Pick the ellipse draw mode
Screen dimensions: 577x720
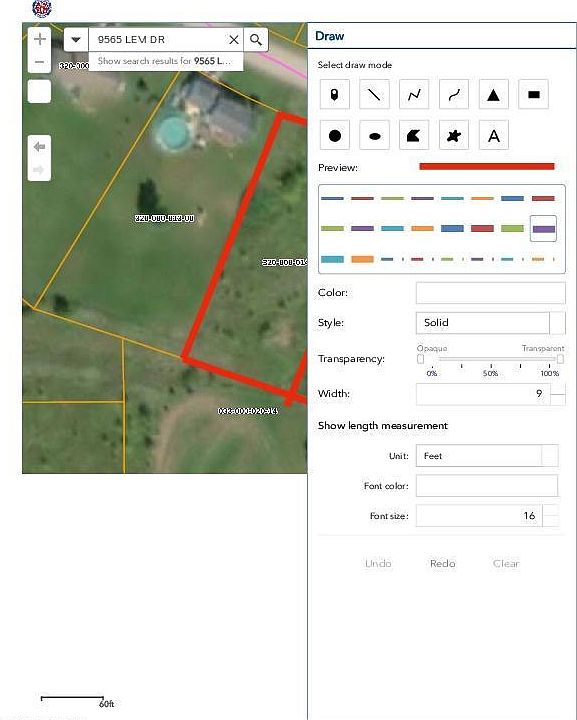pos(374,135)
